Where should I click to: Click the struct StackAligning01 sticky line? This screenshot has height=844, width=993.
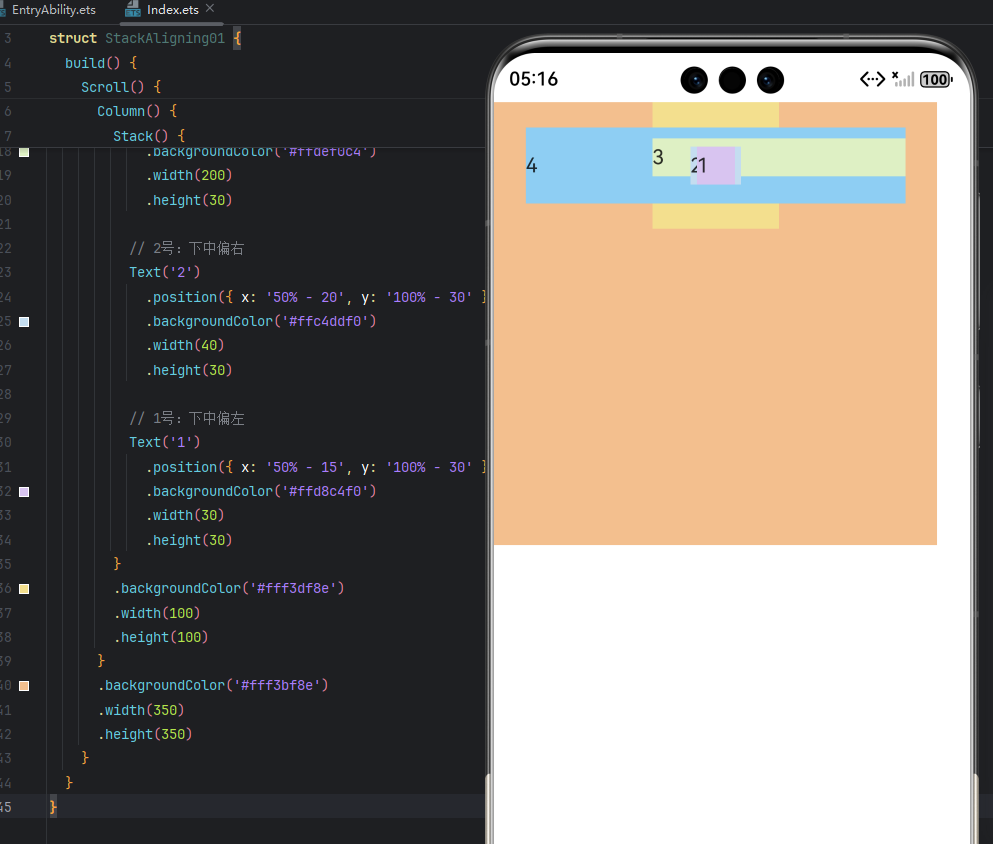tap(145, 38)
